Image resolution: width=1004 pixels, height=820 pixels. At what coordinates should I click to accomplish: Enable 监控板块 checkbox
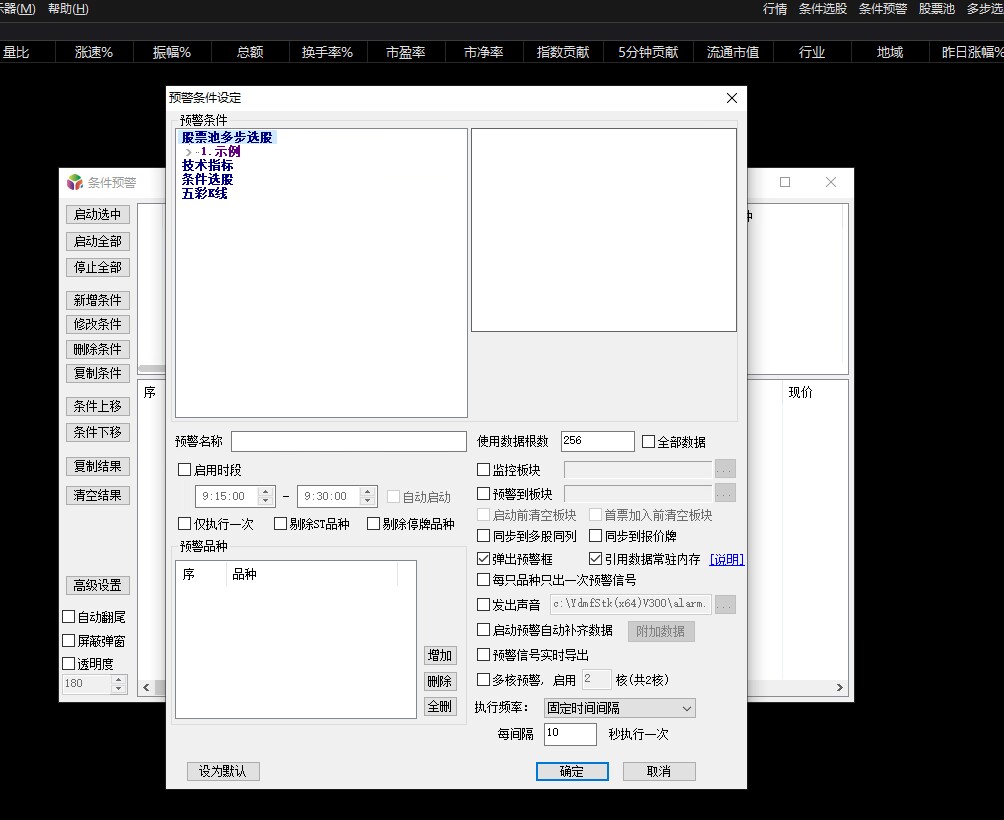[x=483, y=470]
